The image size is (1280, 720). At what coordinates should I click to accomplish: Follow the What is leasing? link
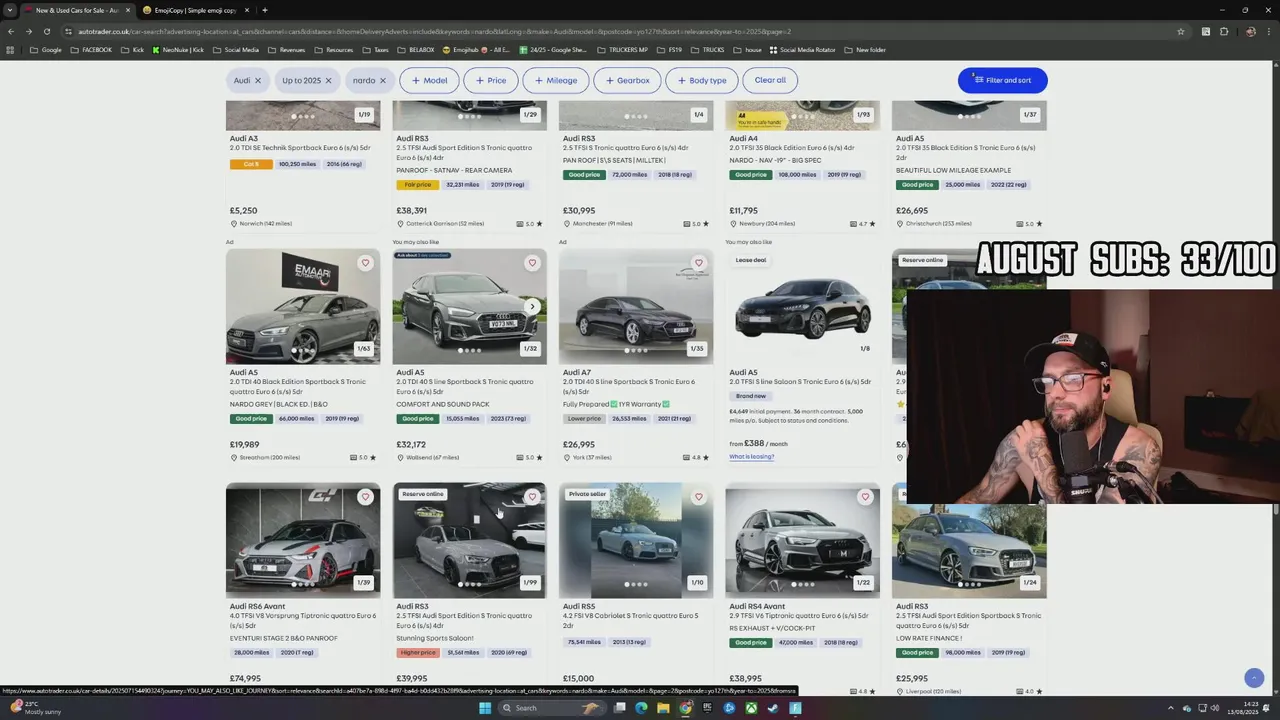(752, 457)
